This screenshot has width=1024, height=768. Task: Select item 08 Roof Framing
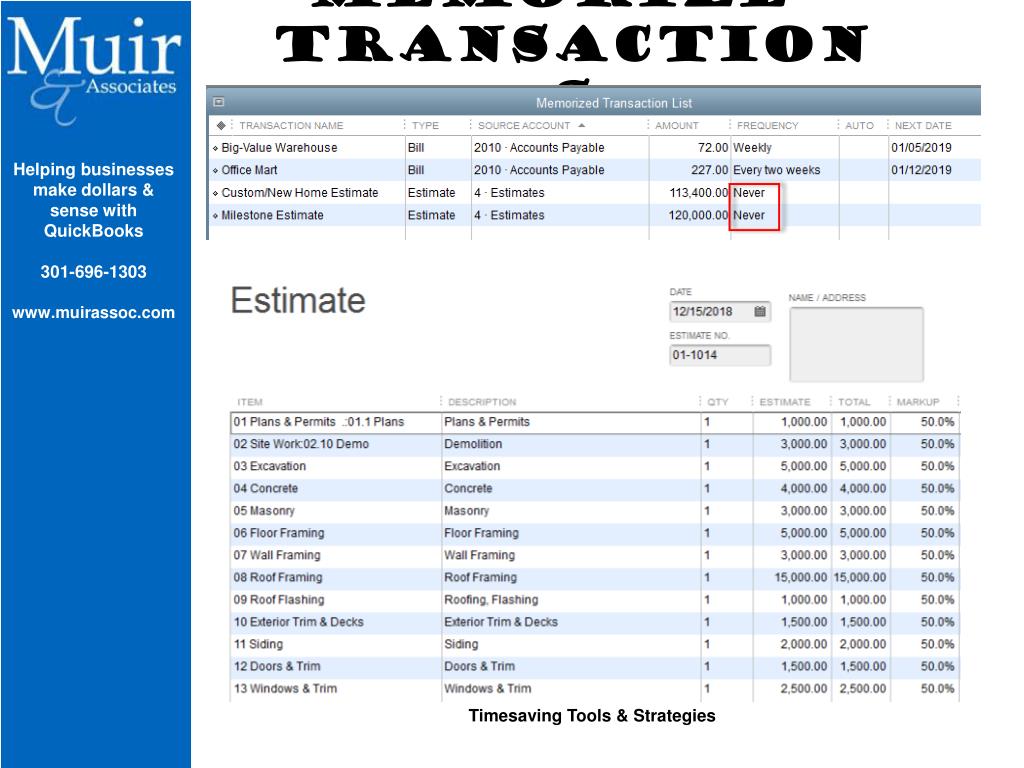(595, 577)
